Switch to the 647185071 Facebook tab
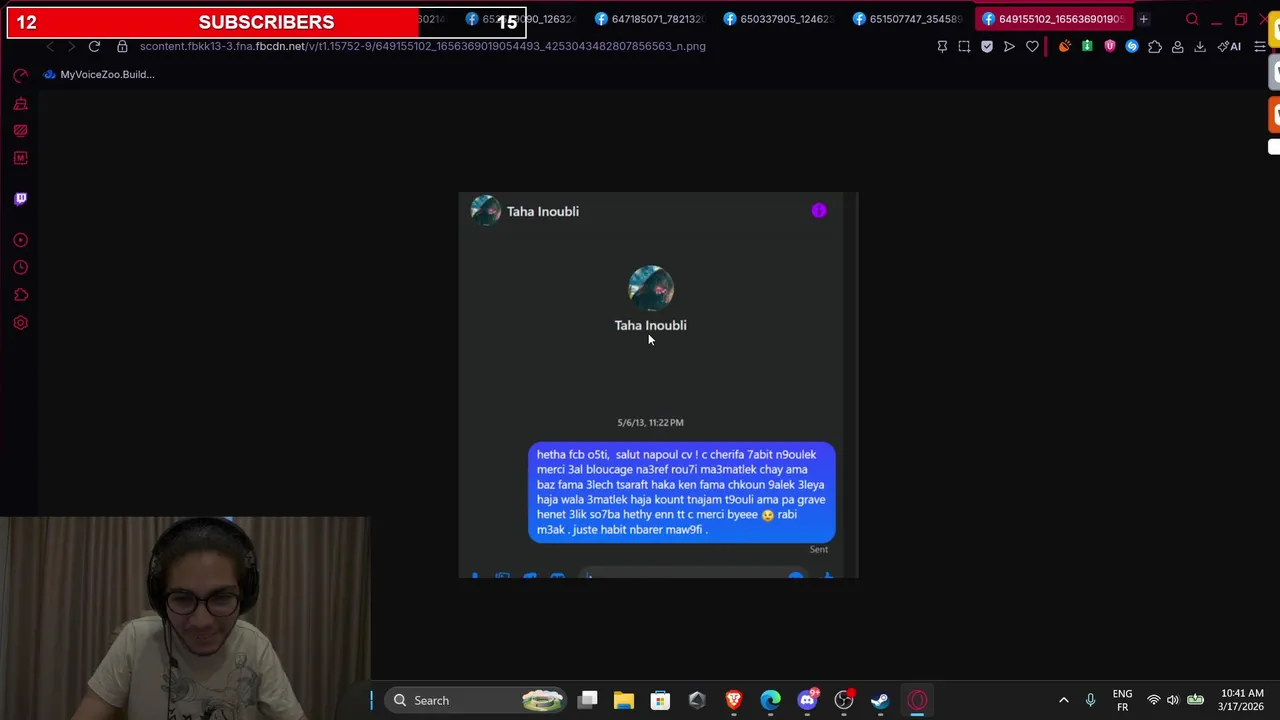The image size is (1280, 720). coord(651,19)
